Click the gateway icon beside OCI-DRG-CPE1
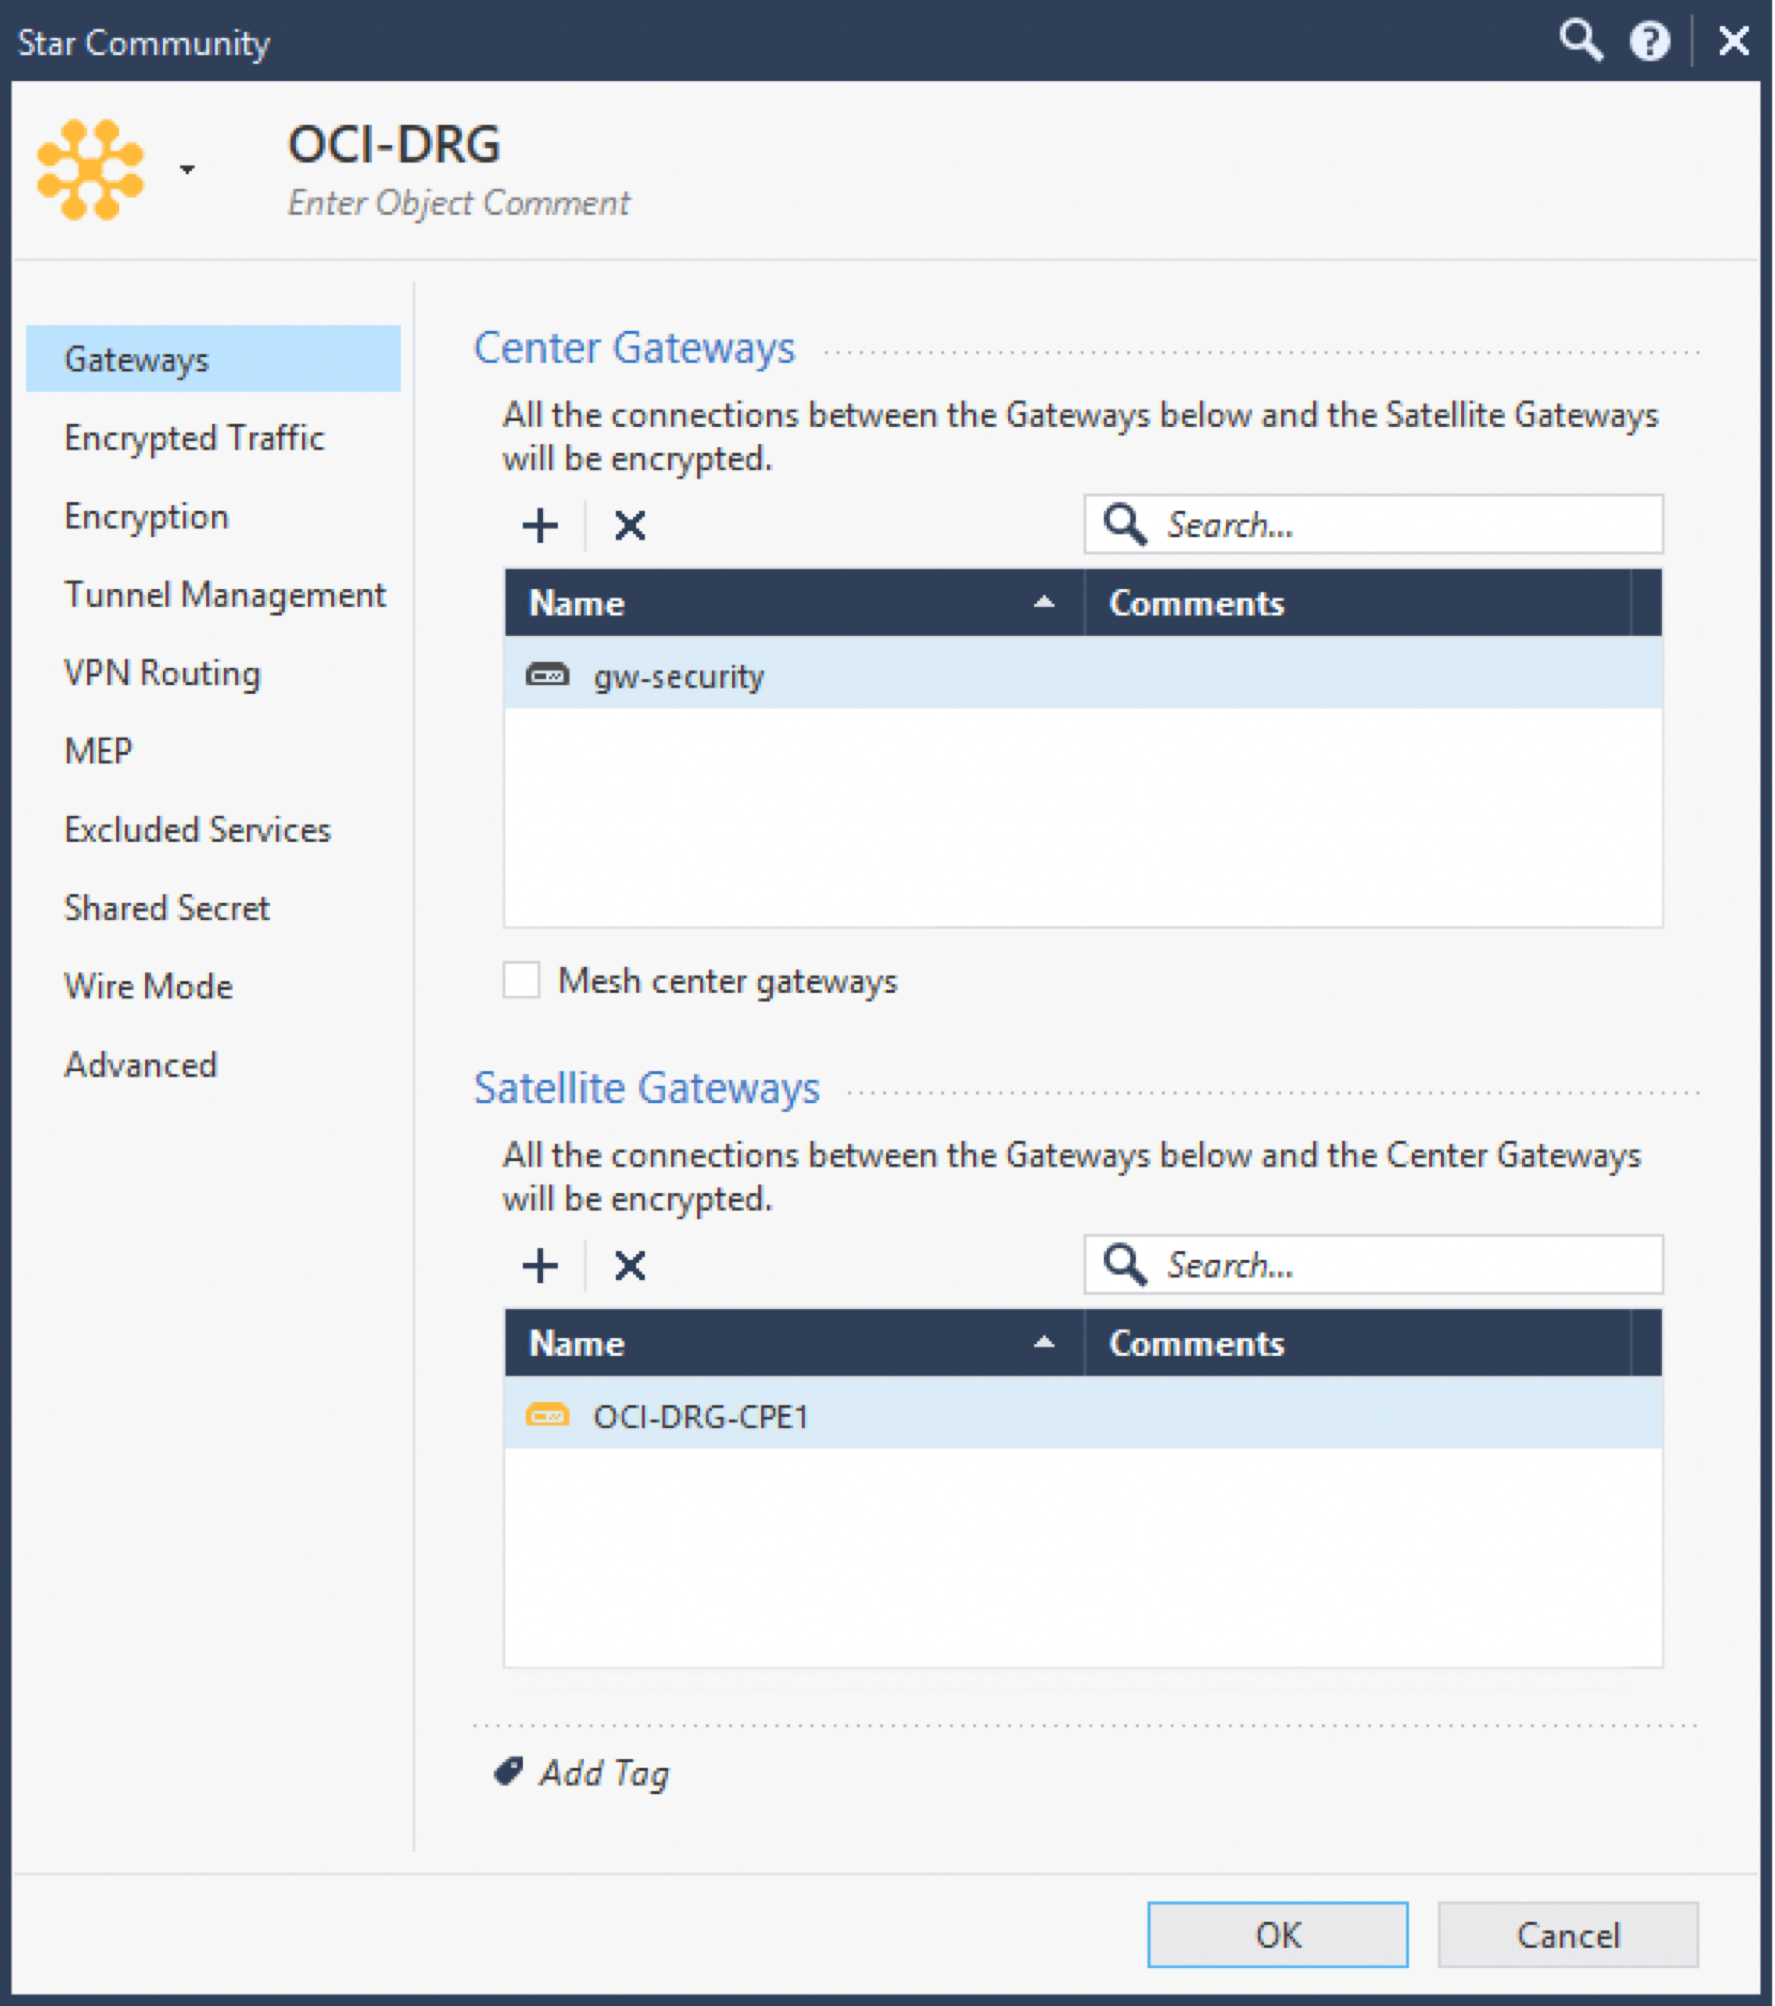The image size is (1775, 2006). coord(546,1415)
